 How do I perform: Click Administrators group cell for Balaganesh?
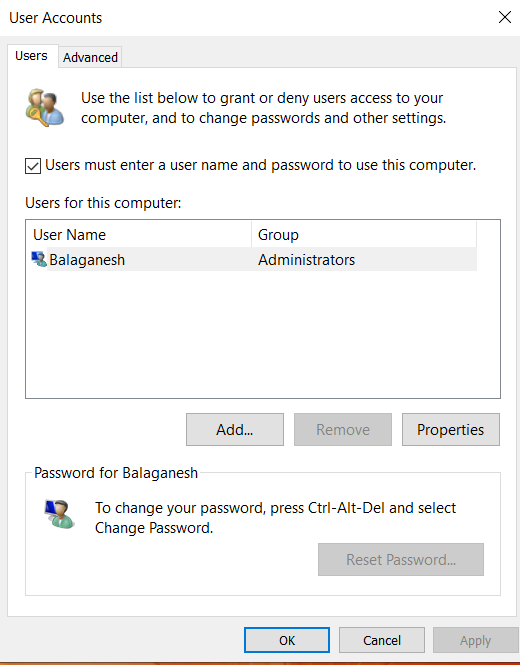[x=306, y=260]
